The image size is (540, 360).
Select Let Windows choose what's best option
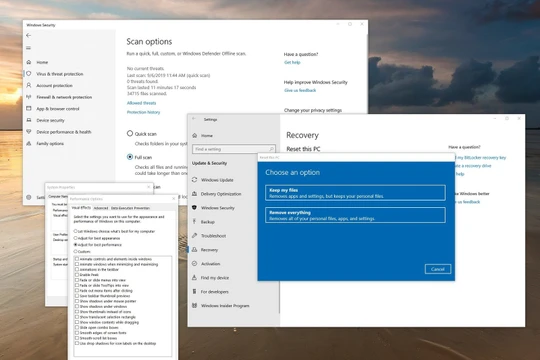tap(75, 231)
